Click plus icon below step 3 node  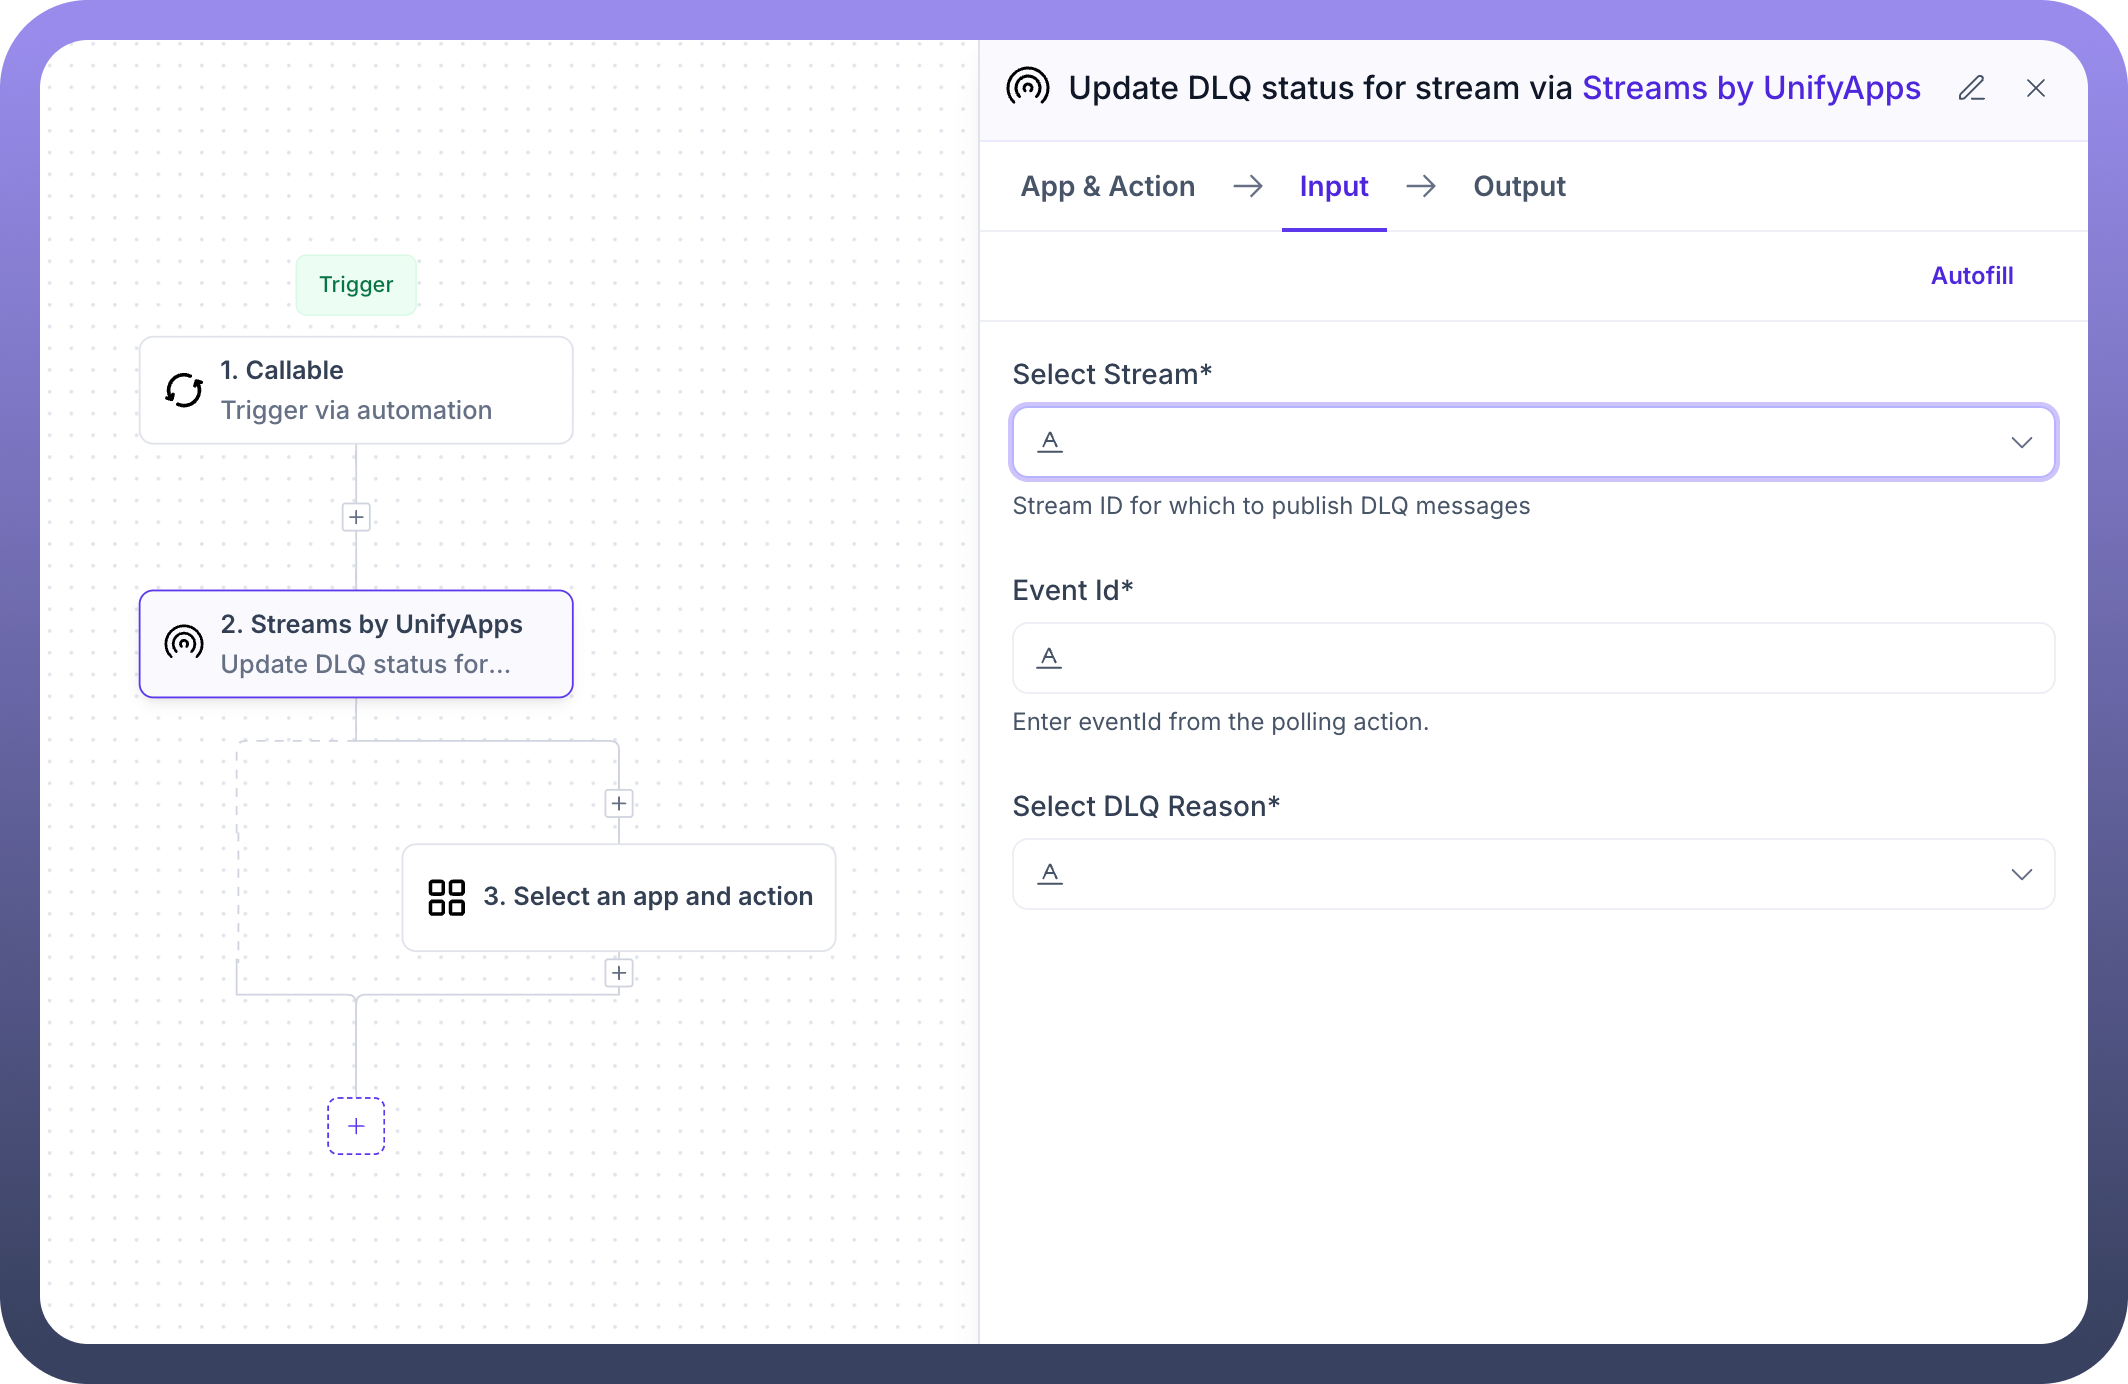(619, 973)
